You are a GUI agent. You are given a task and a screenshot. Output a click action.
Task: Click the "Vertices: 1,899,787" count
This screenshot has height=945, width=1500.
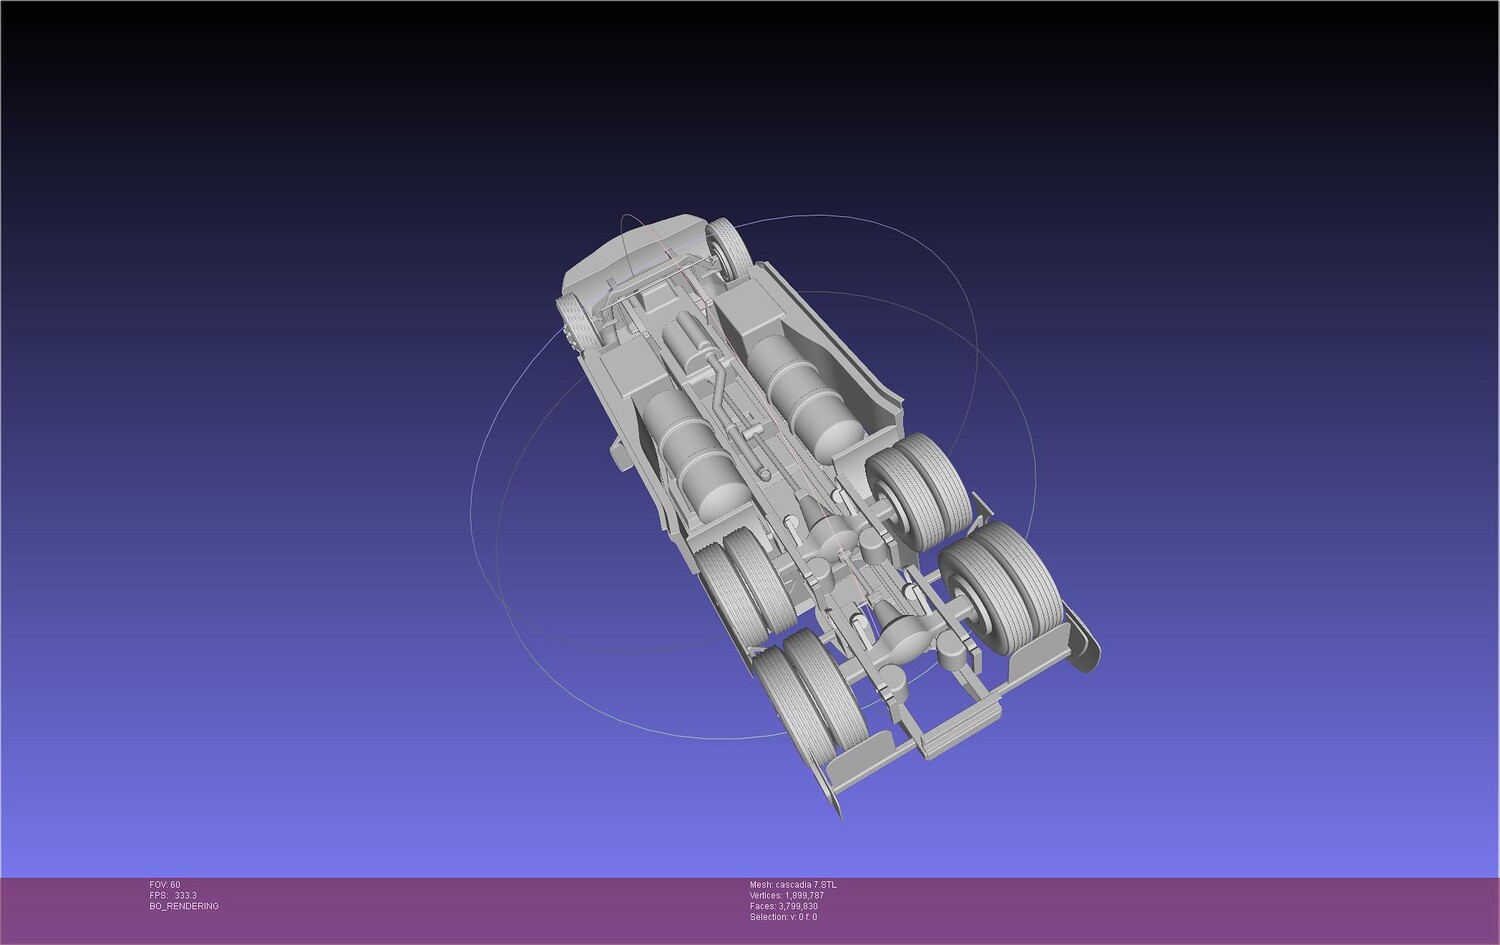pos(787,896)
